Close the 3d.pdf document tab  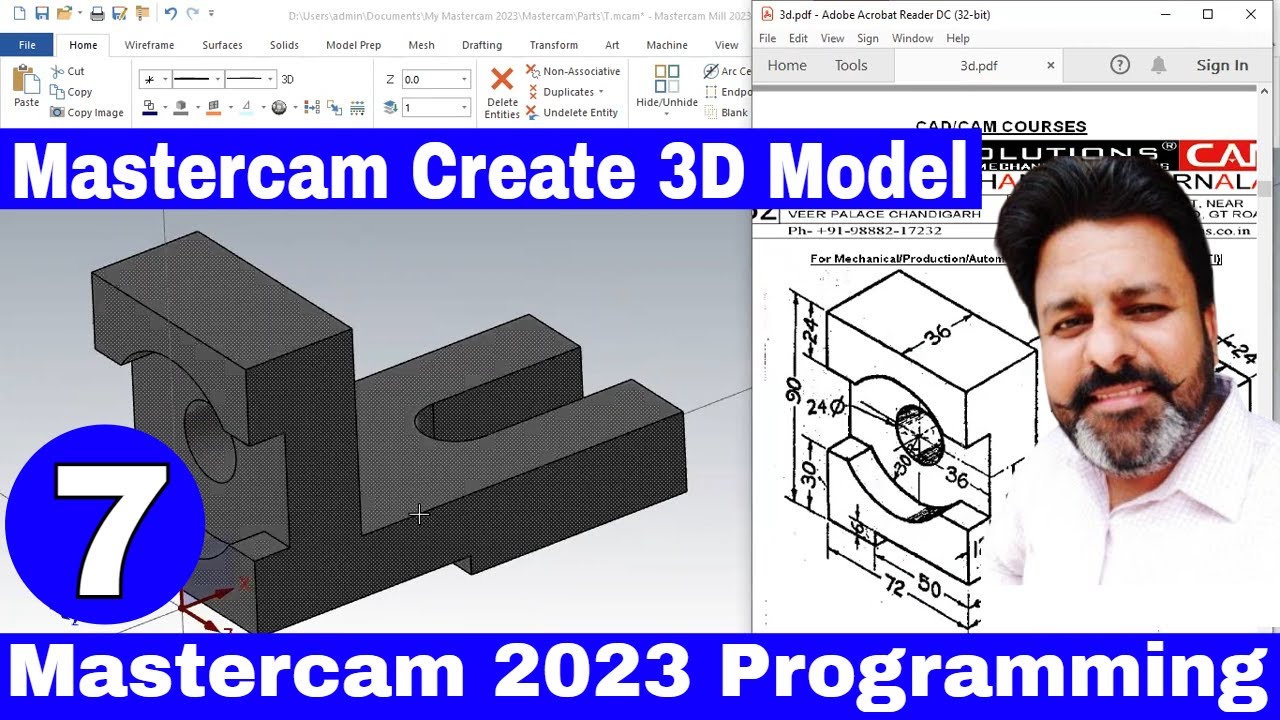tap(1050, 65)
